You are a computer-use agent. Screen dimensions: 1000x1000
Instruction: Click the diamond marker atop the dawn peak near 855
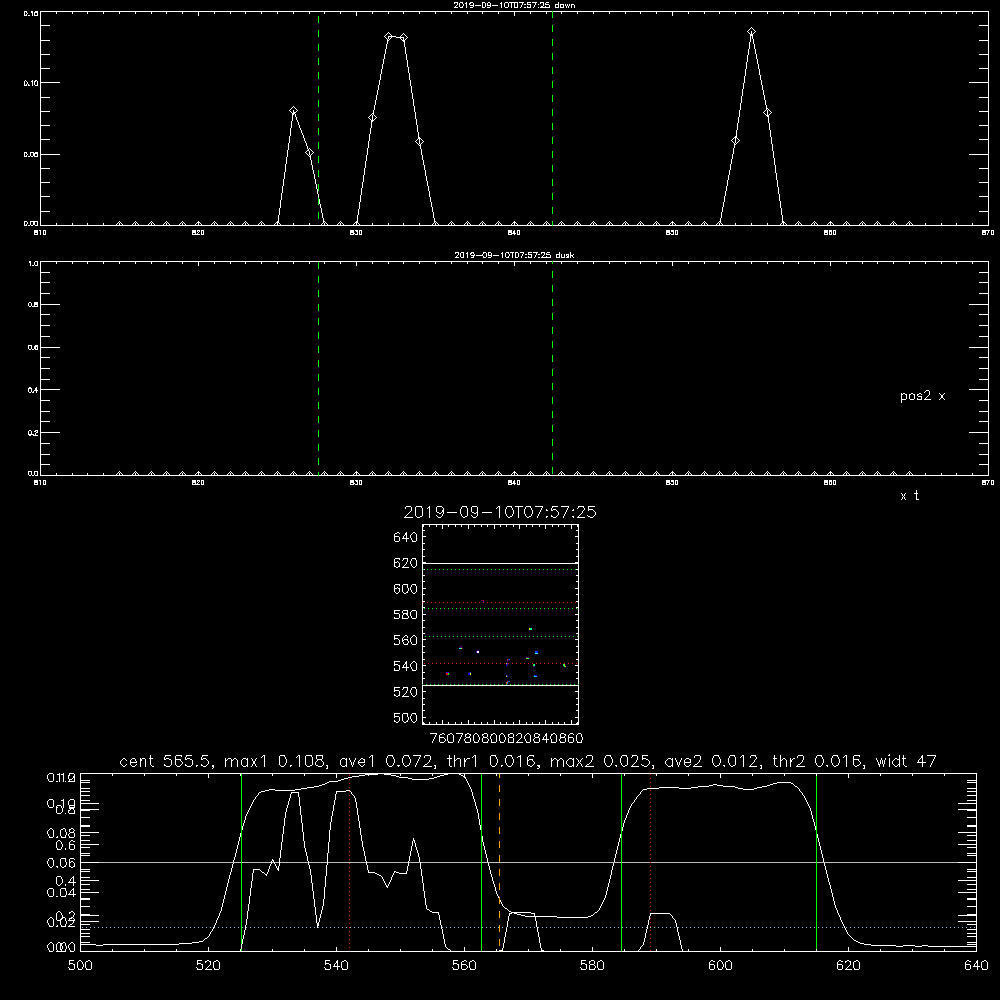752,31
